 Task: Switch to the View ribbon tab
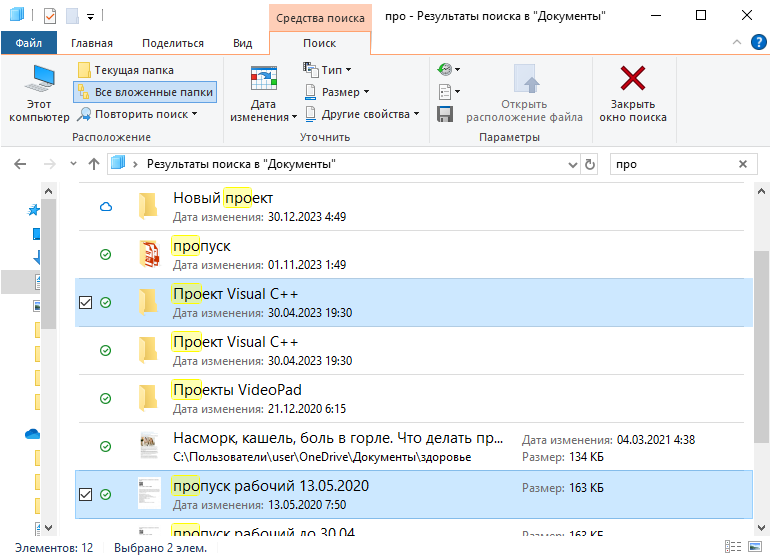[242, 43]
